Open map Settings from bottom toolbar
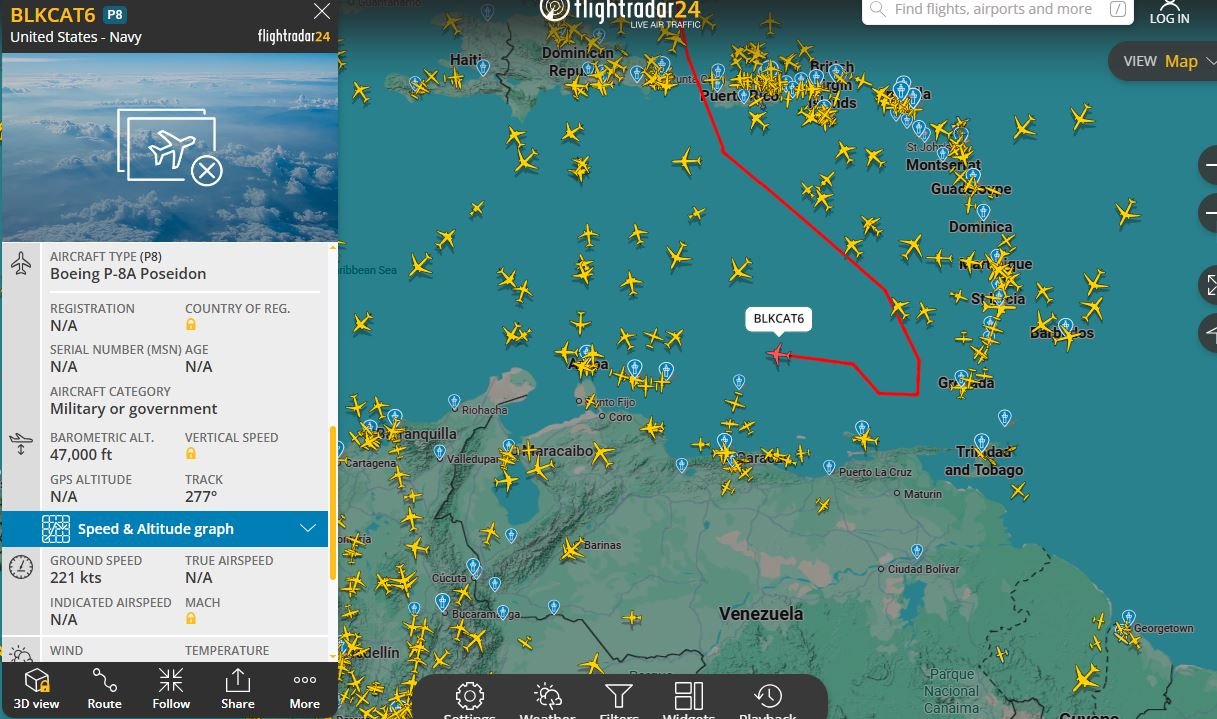Viewport: 1217px width, 719px height. click(469, 701)
